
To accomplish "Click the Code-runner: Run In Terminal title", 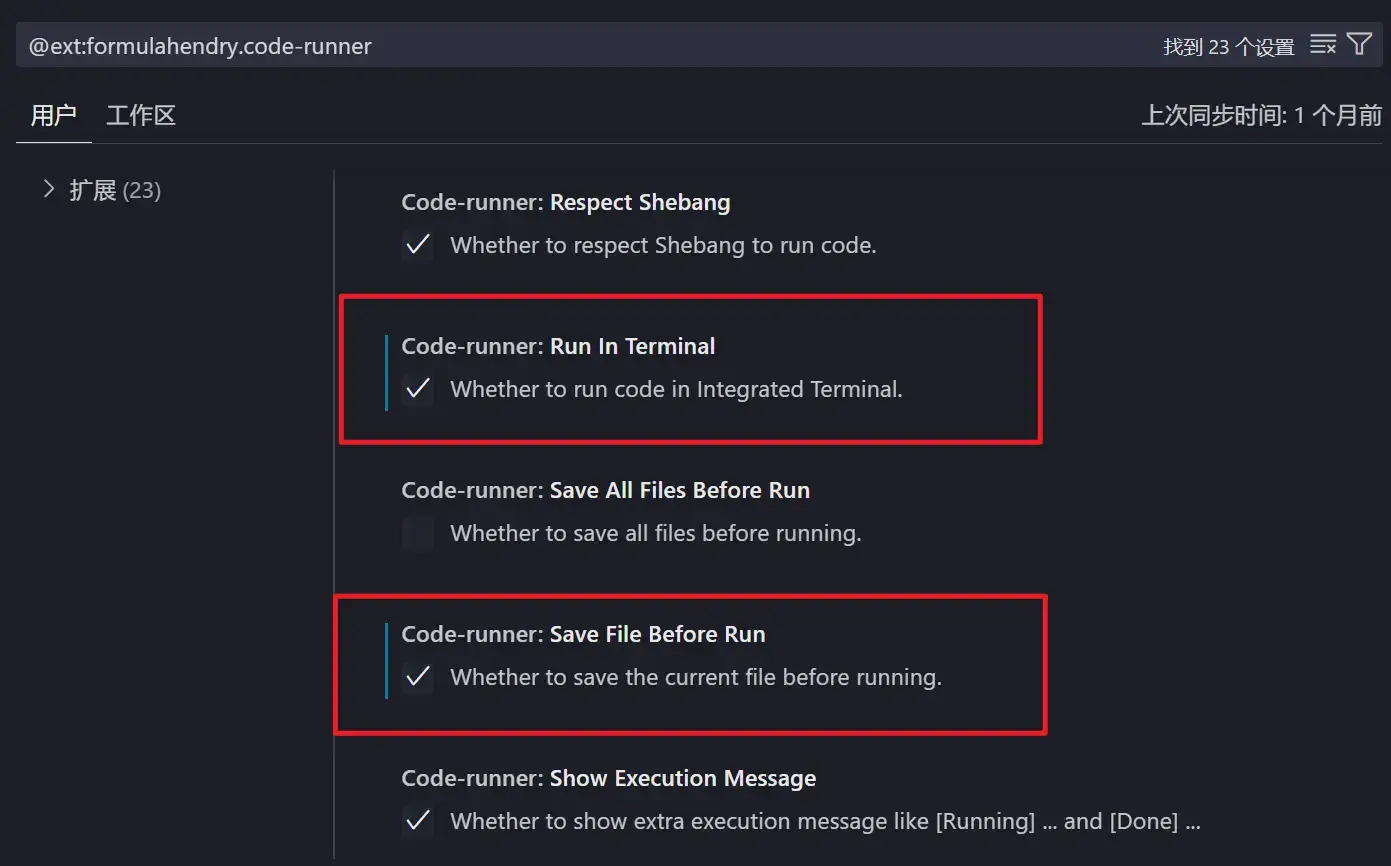I will pos(558,346).
